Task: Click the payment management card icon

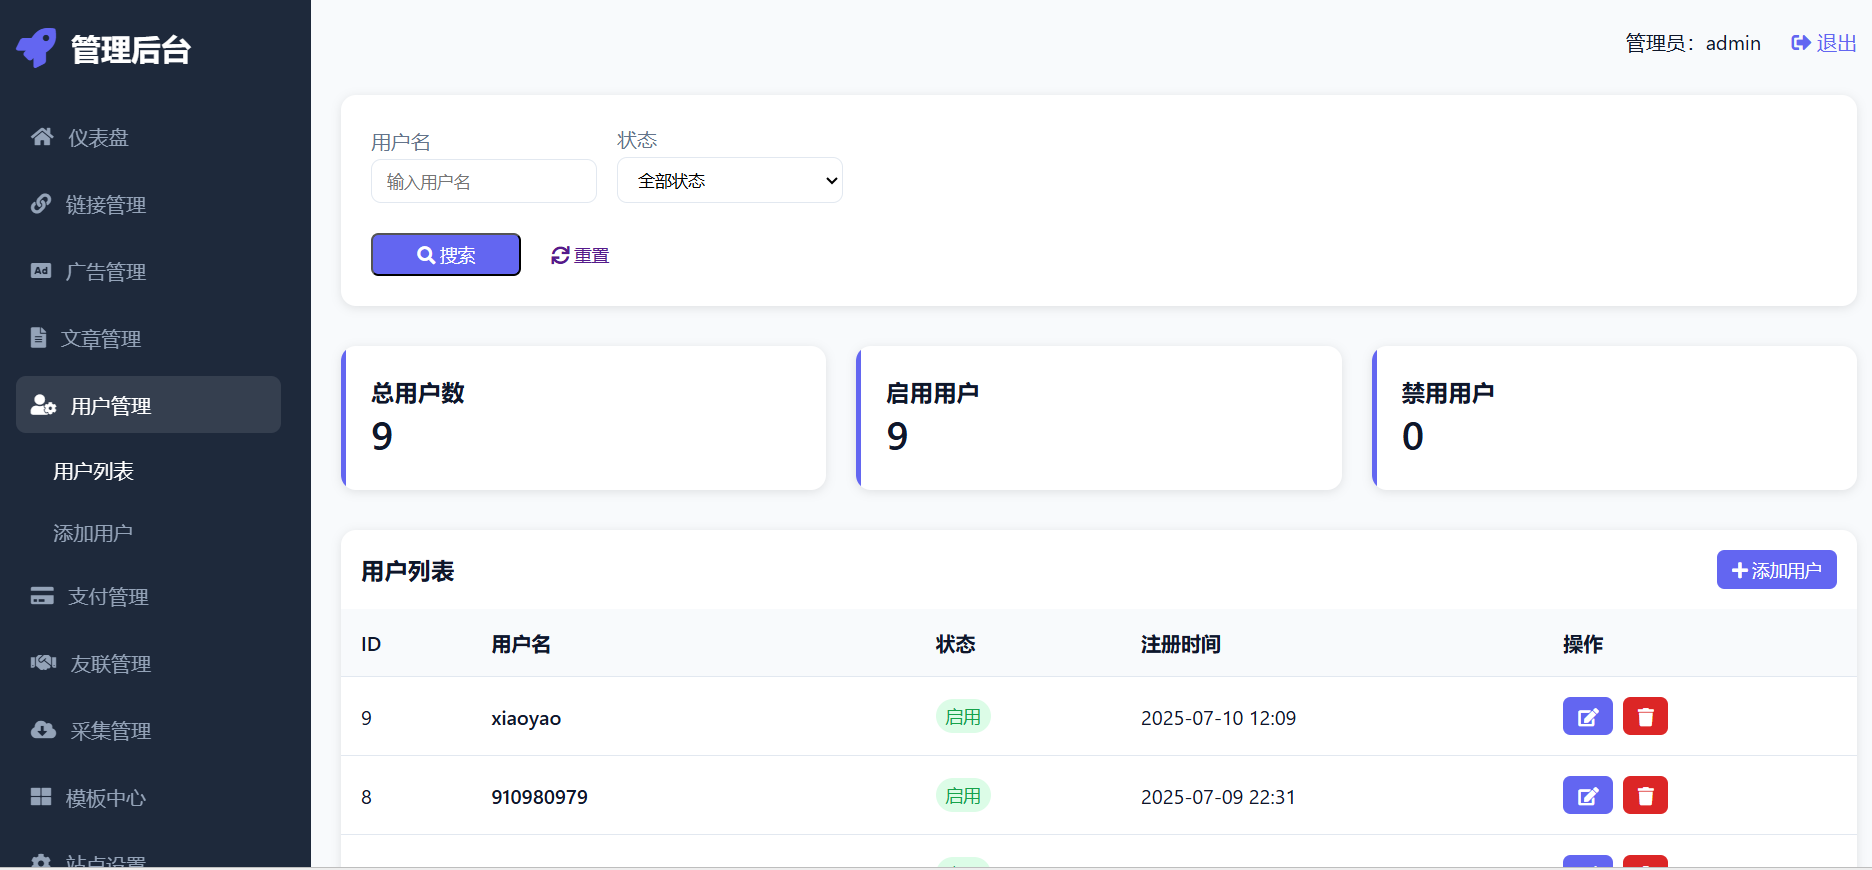Action: (x=42, y=596)
